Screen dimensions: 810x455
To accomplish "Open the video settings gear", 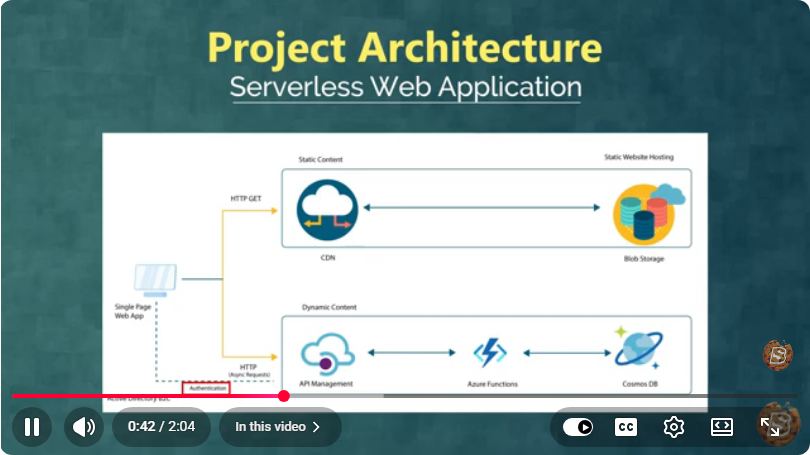I will pos(674,427).
